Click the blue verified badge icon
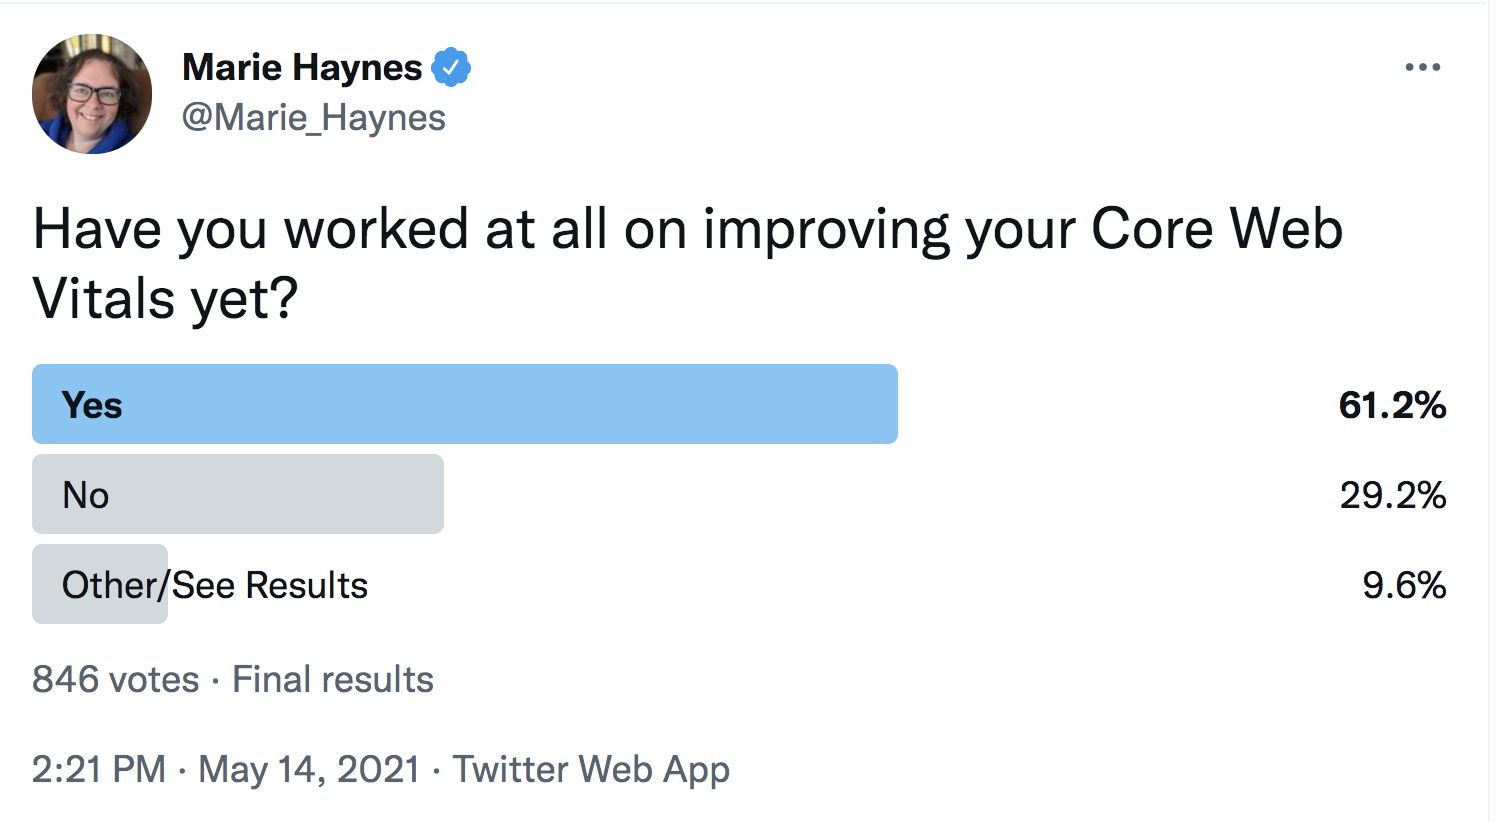1498x822 pixels. click(451, 68)
